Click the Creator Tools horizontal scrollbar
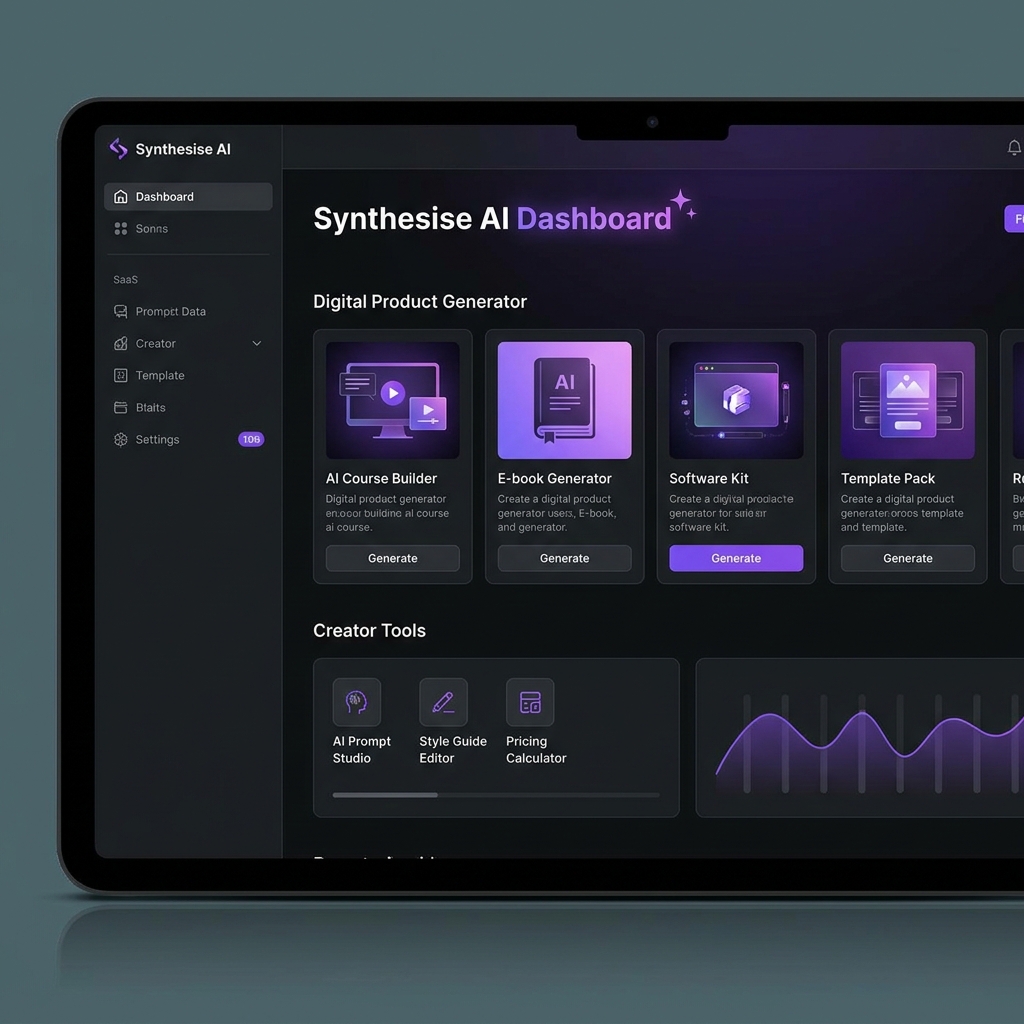Image resolution: width=1024 pixels, height=1024 pixels. point(496,795)
